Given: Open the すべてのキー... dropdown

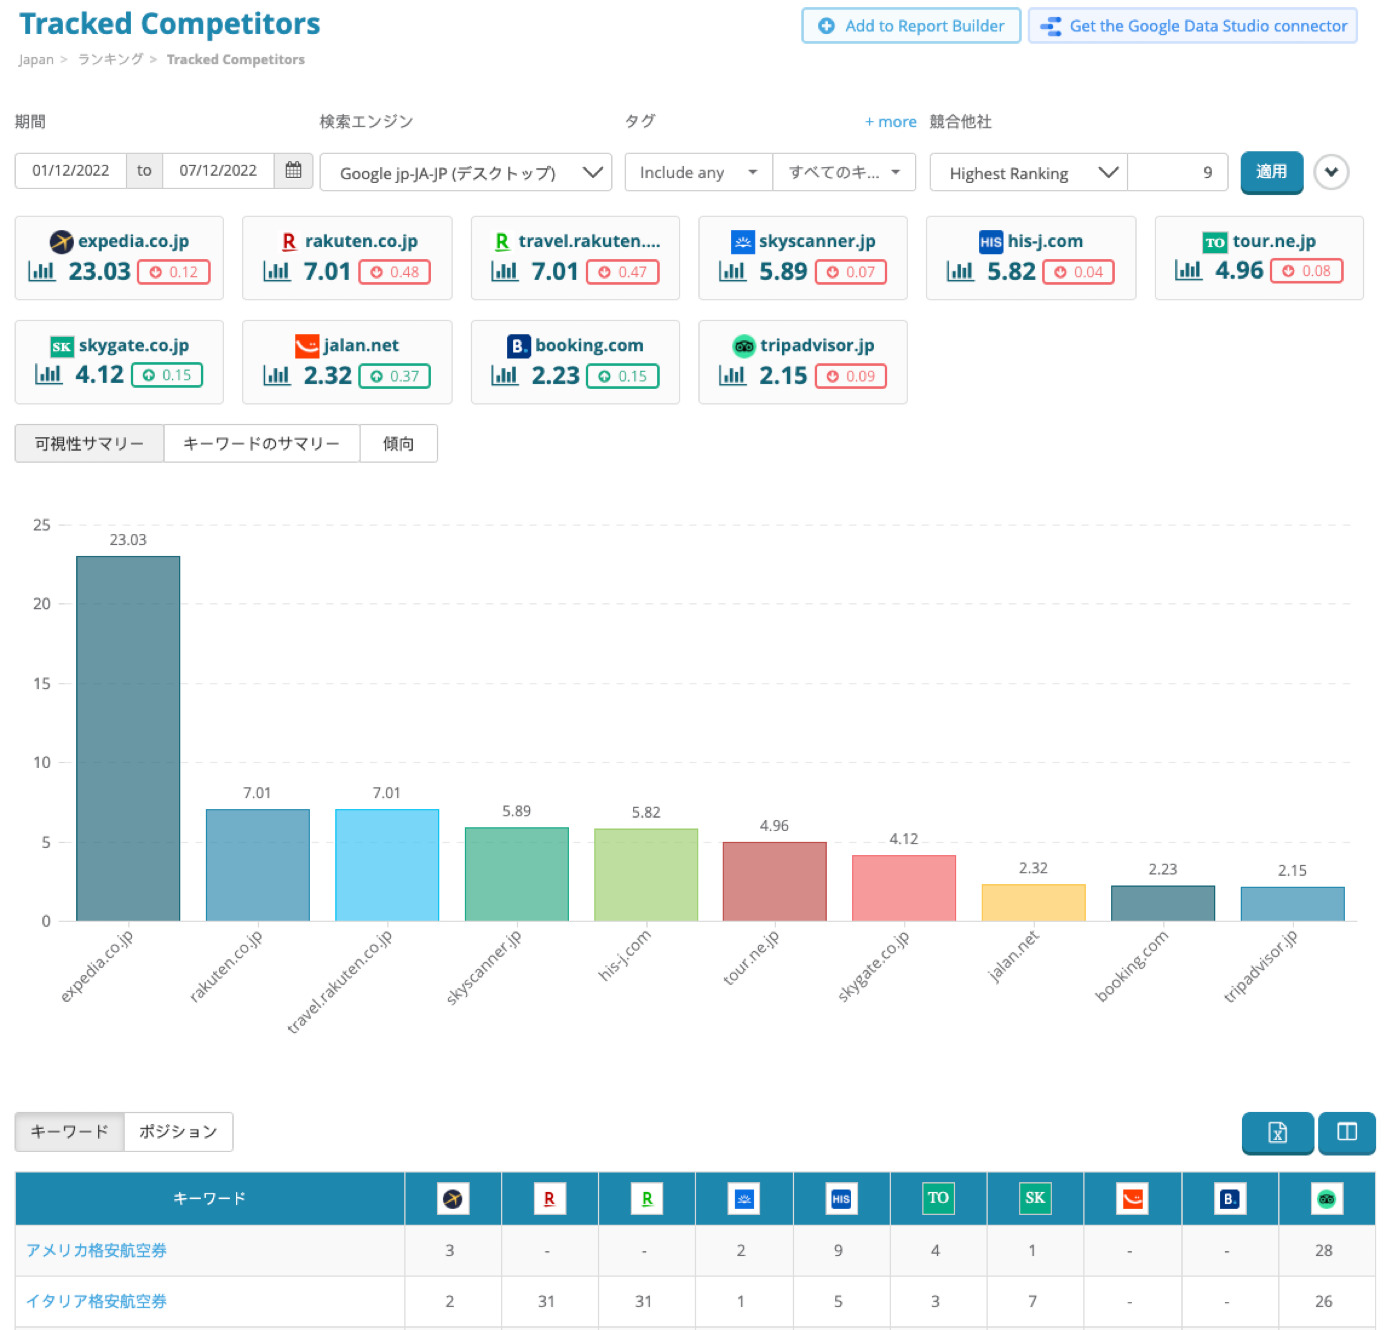Looking at the screenshot, I should [x=844, y=172].
